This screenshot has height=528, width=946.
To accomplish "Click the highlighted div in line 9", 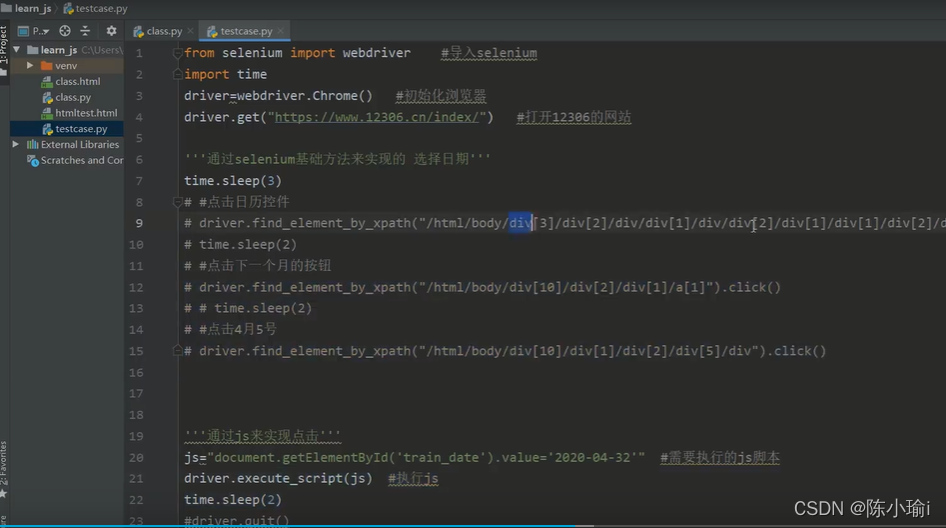I will pyautogui.click(x=520, y=223).
